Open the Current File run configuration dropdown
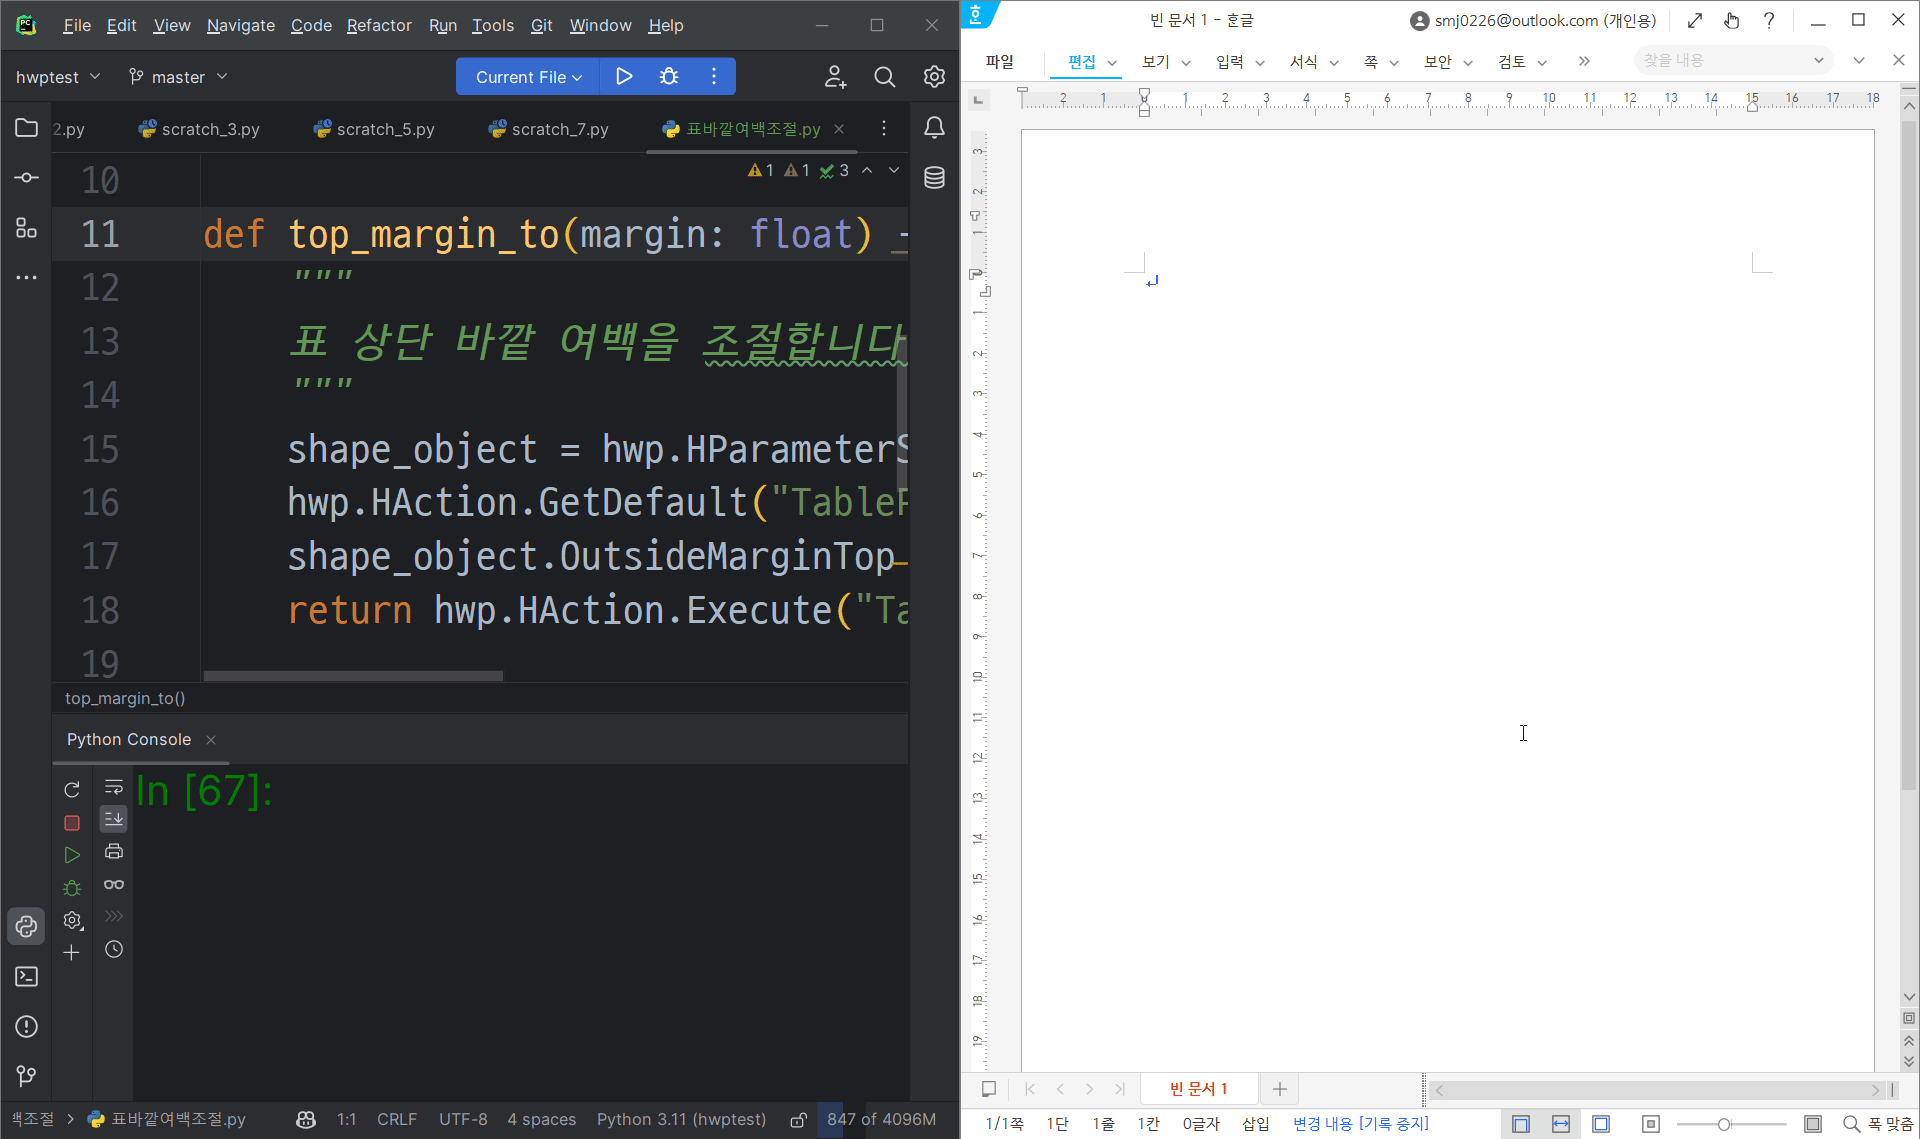 528,77
